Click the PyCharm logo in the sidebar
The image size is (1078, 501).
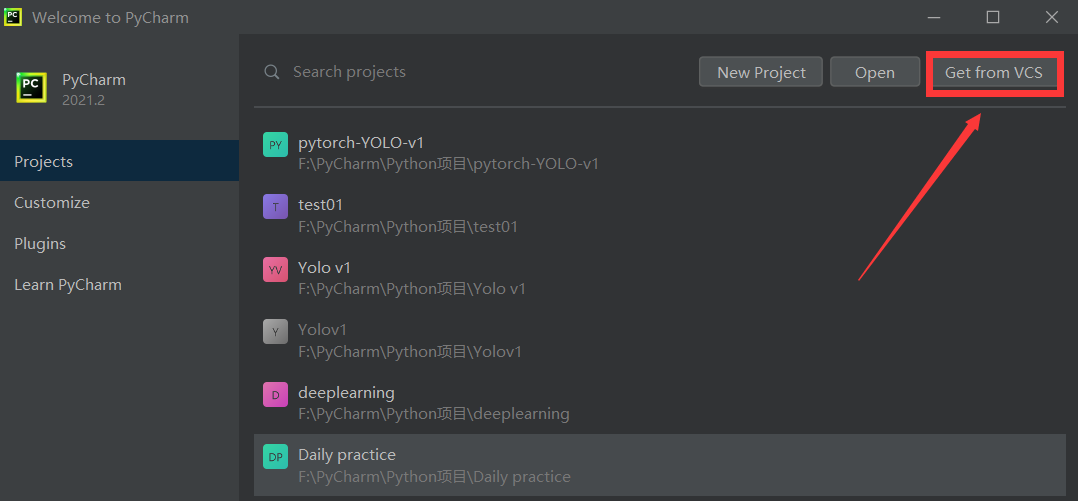coord(31,88)
